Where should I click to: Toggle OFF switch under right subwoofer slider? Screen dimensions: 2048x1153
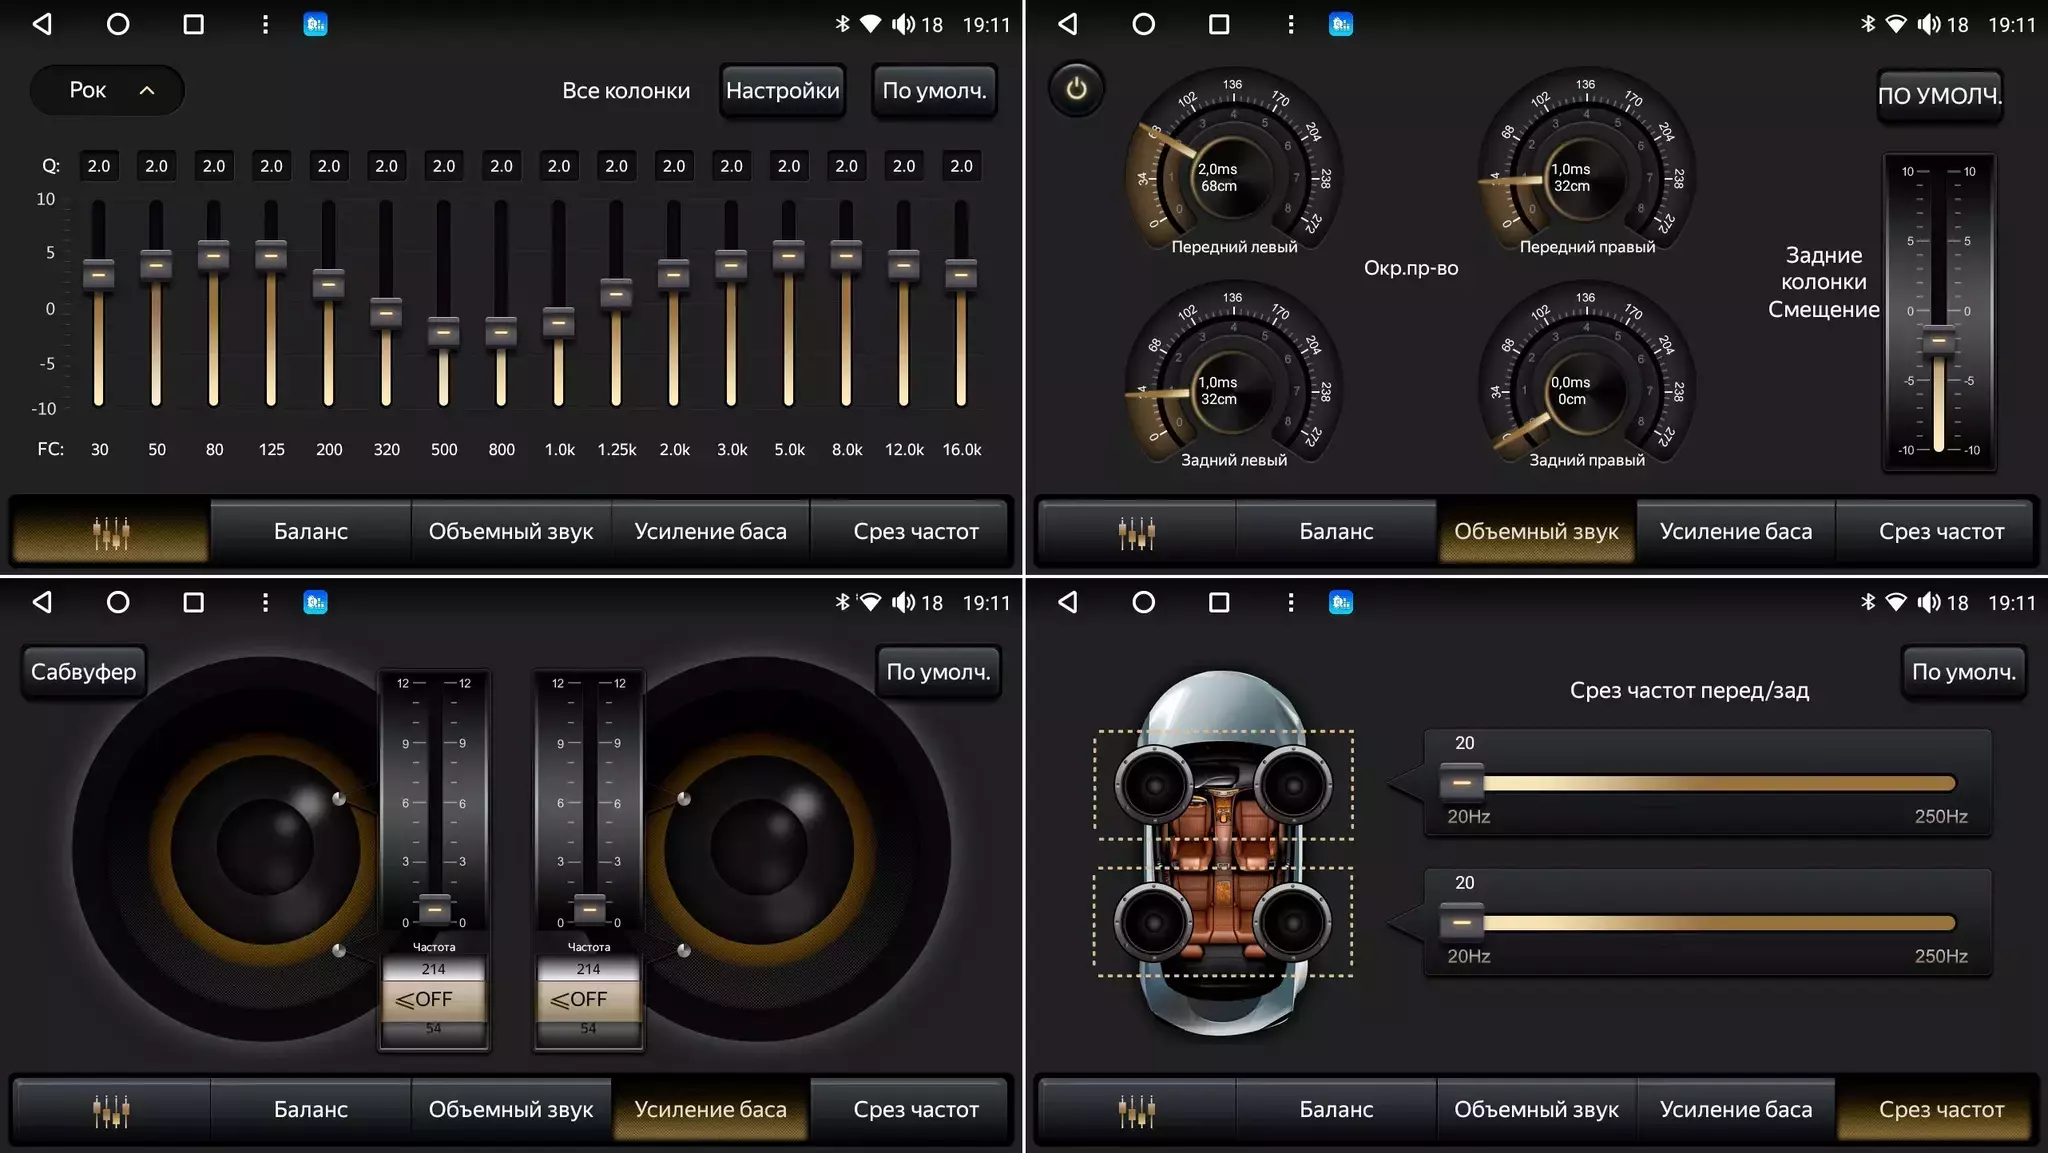(x=588, y=999)
